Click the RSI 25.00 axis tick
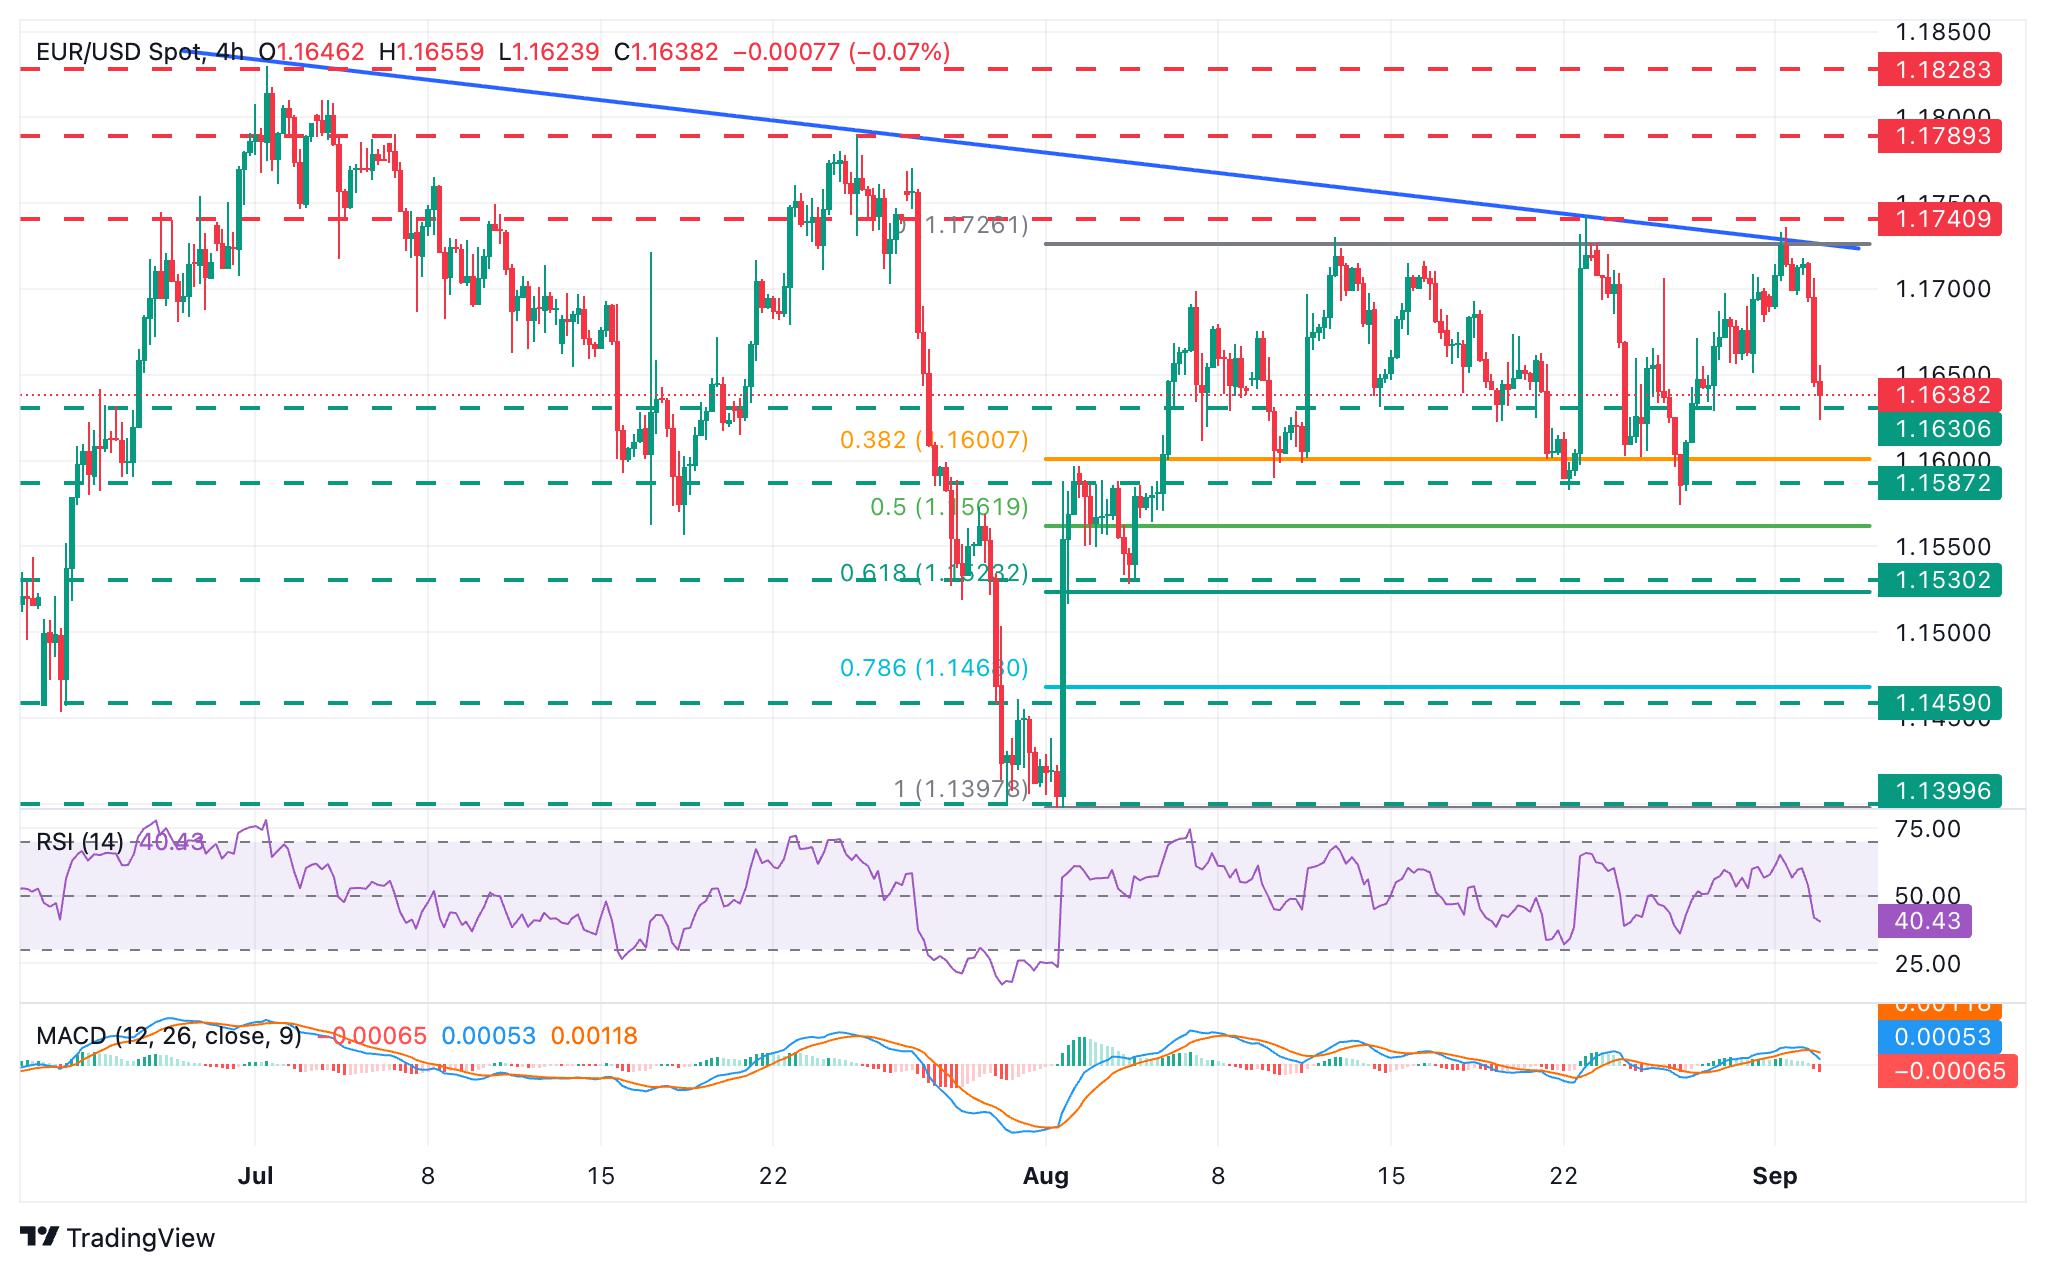This screenshot has width=2046, height=1272. (1928, 964)
